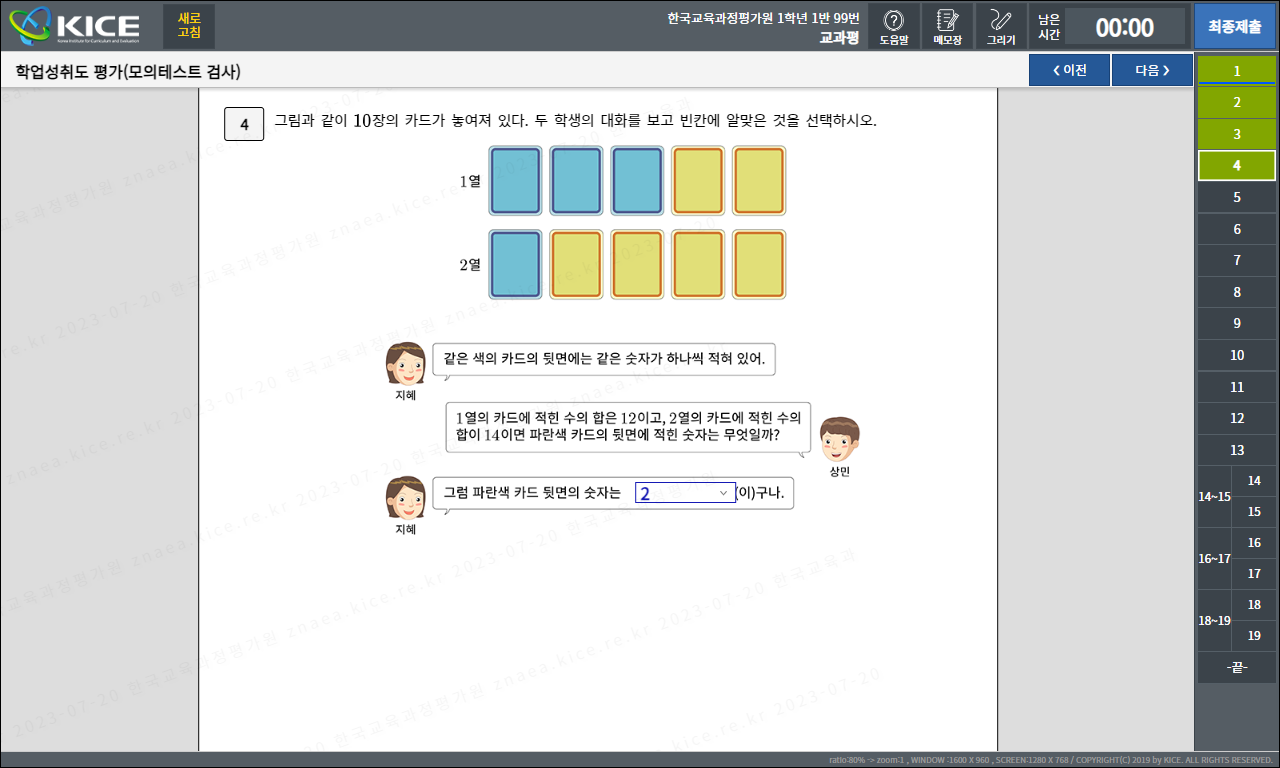Image resolution: width=1280 pixels, height=768 pixels.
Task: Jump to question 16 in navigator
Action: (1254, 543)
